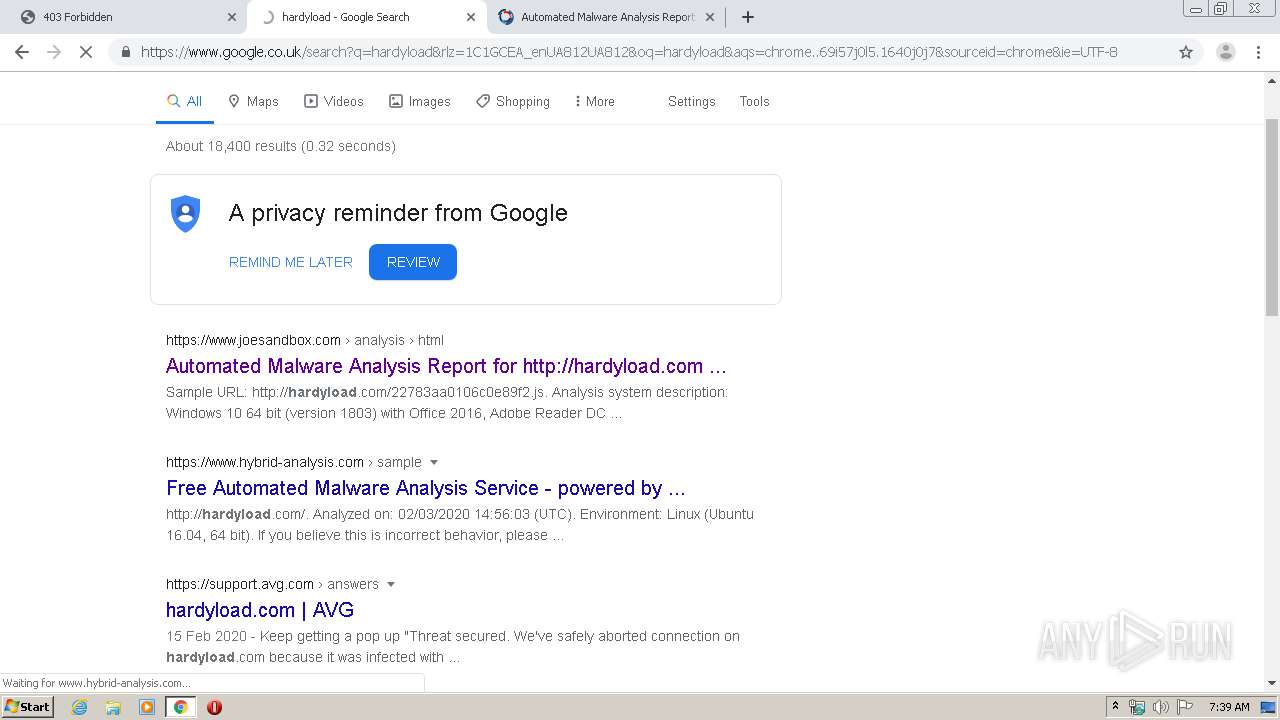The width and height of the screenshot is (1280, 720).
Task: Select the All search results tab
Action: click(x=185, y=101)
